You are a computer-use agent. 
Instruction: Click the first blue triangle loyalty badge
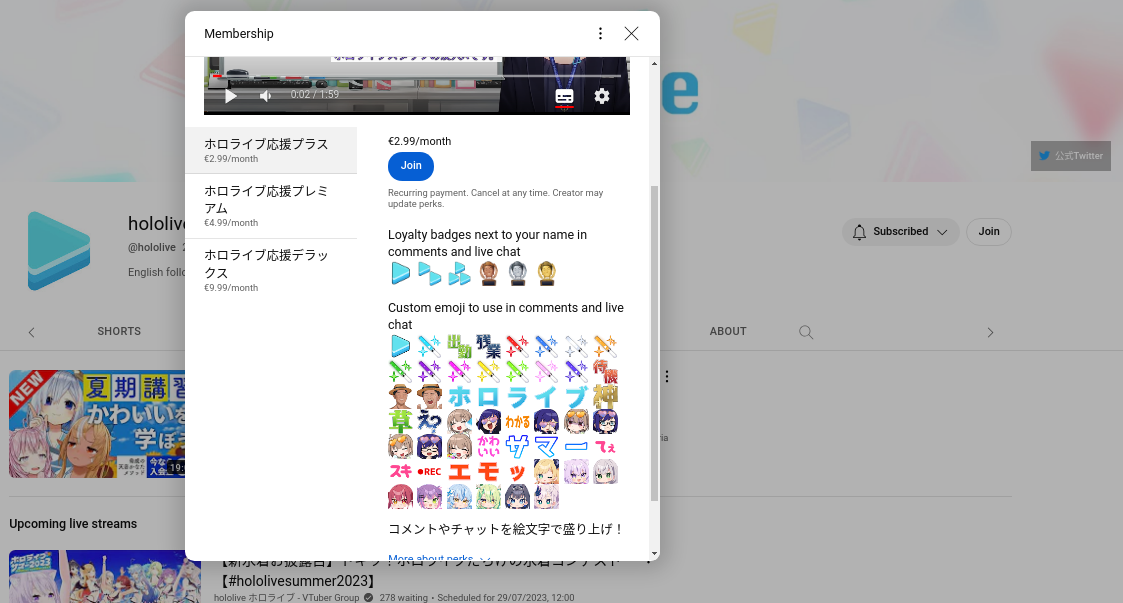(400, 273)
